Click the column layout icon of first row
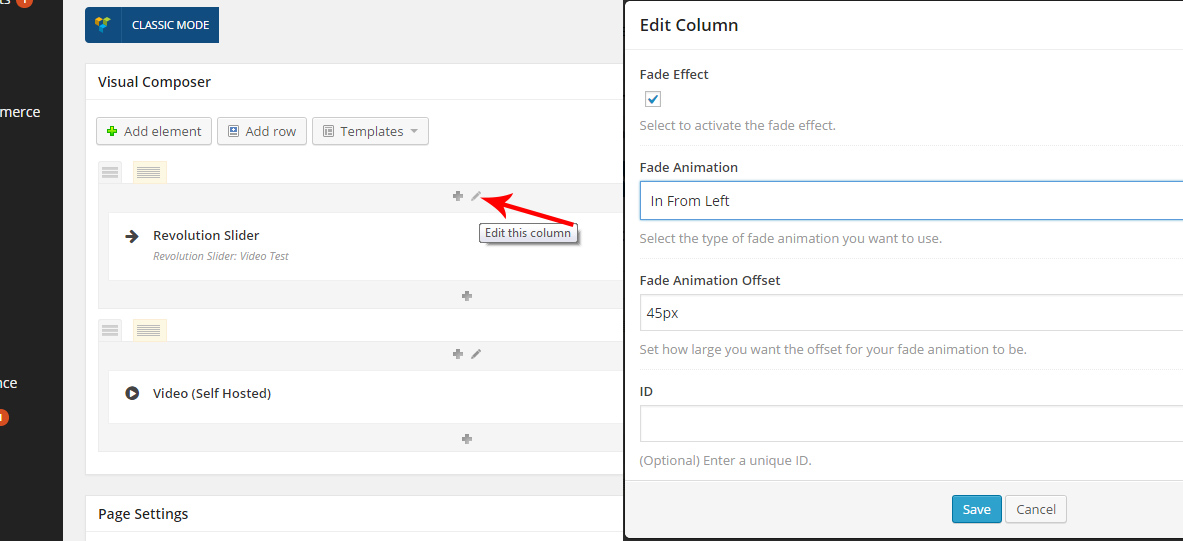The width and height of the screenshot is (1183, 541). pos(149,172)
